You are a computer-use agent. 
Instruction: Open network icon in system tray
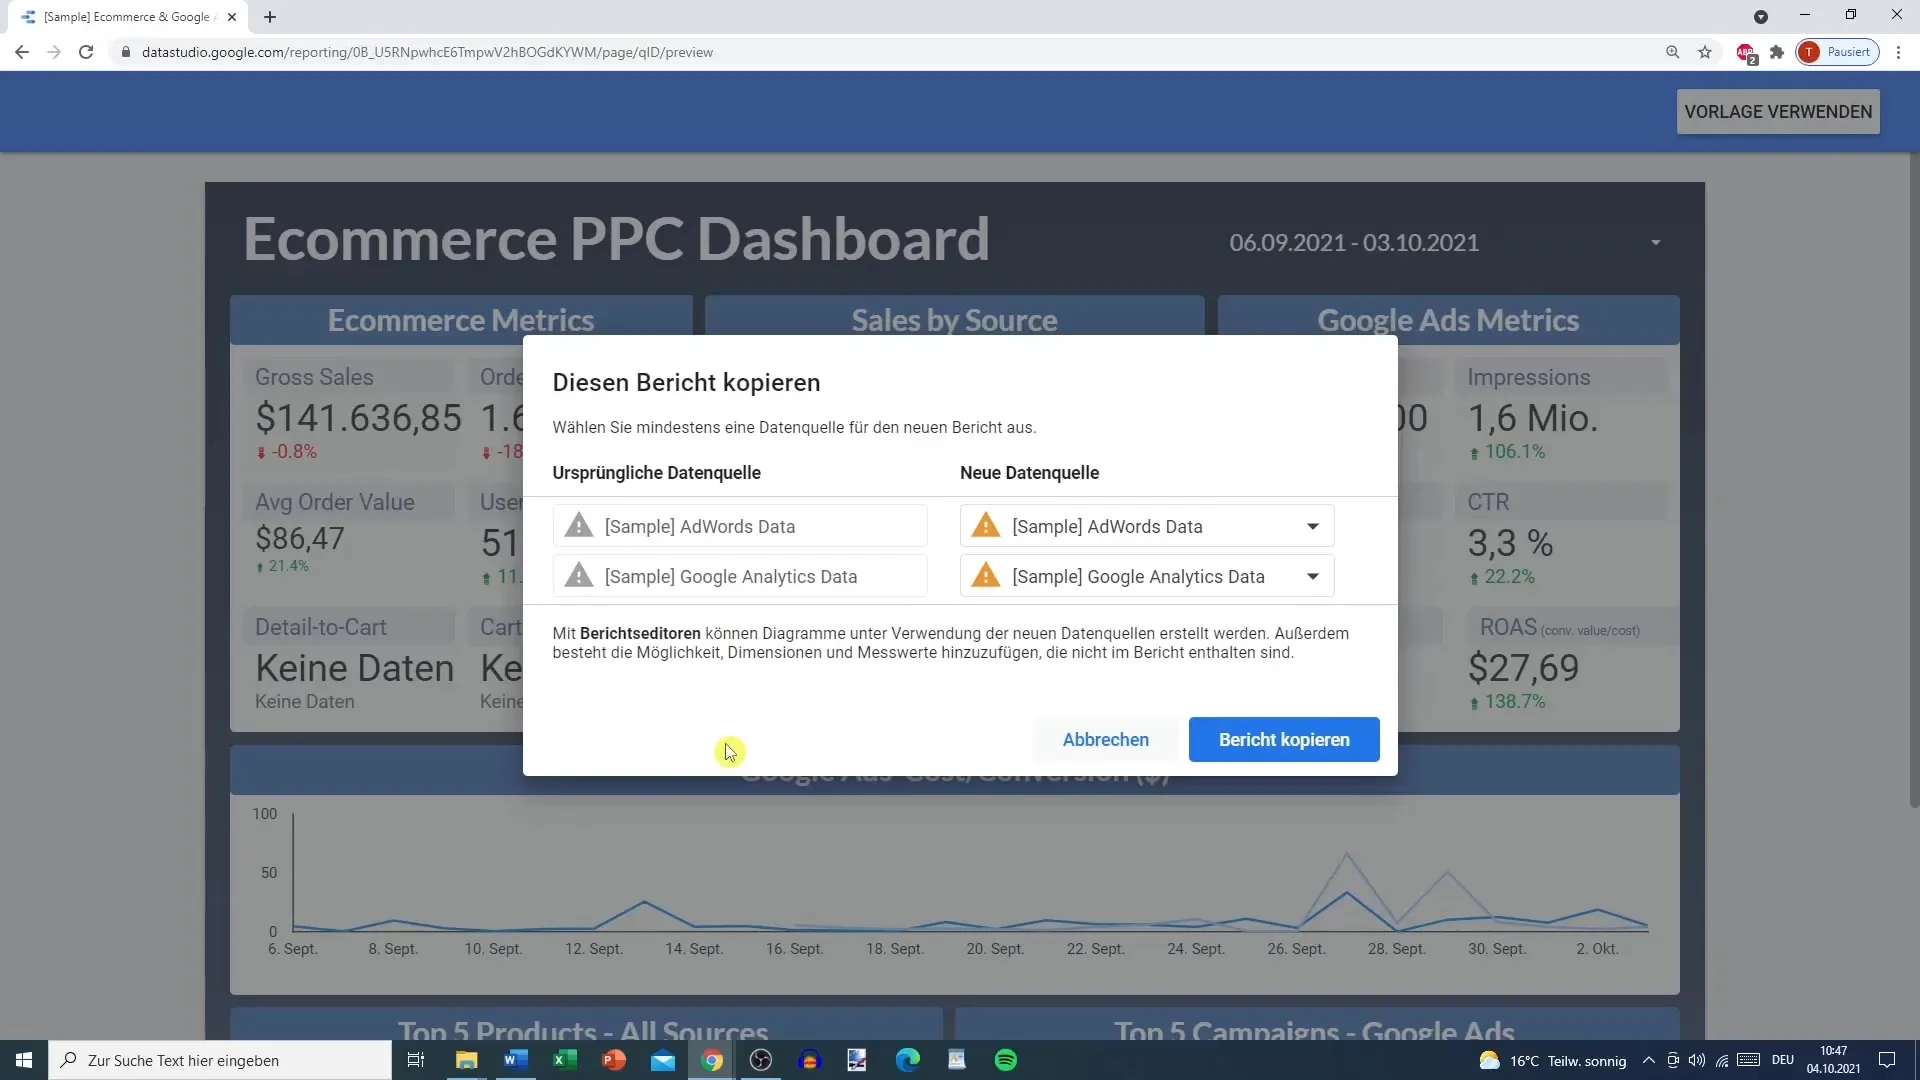tap(1722, 1060)
